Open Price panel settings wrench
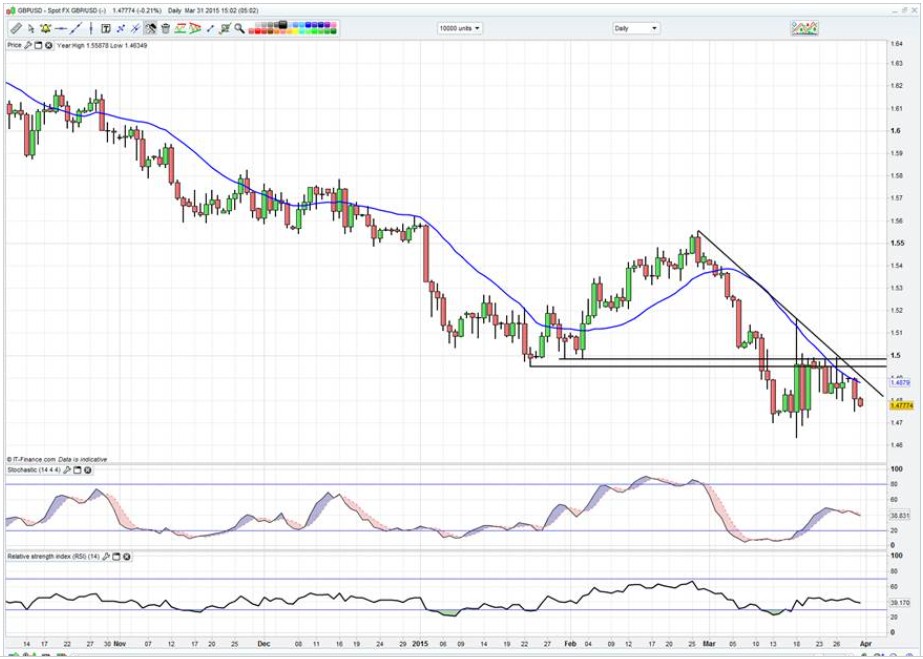Screen dimensions: 923x659 [x=29, y=45]
